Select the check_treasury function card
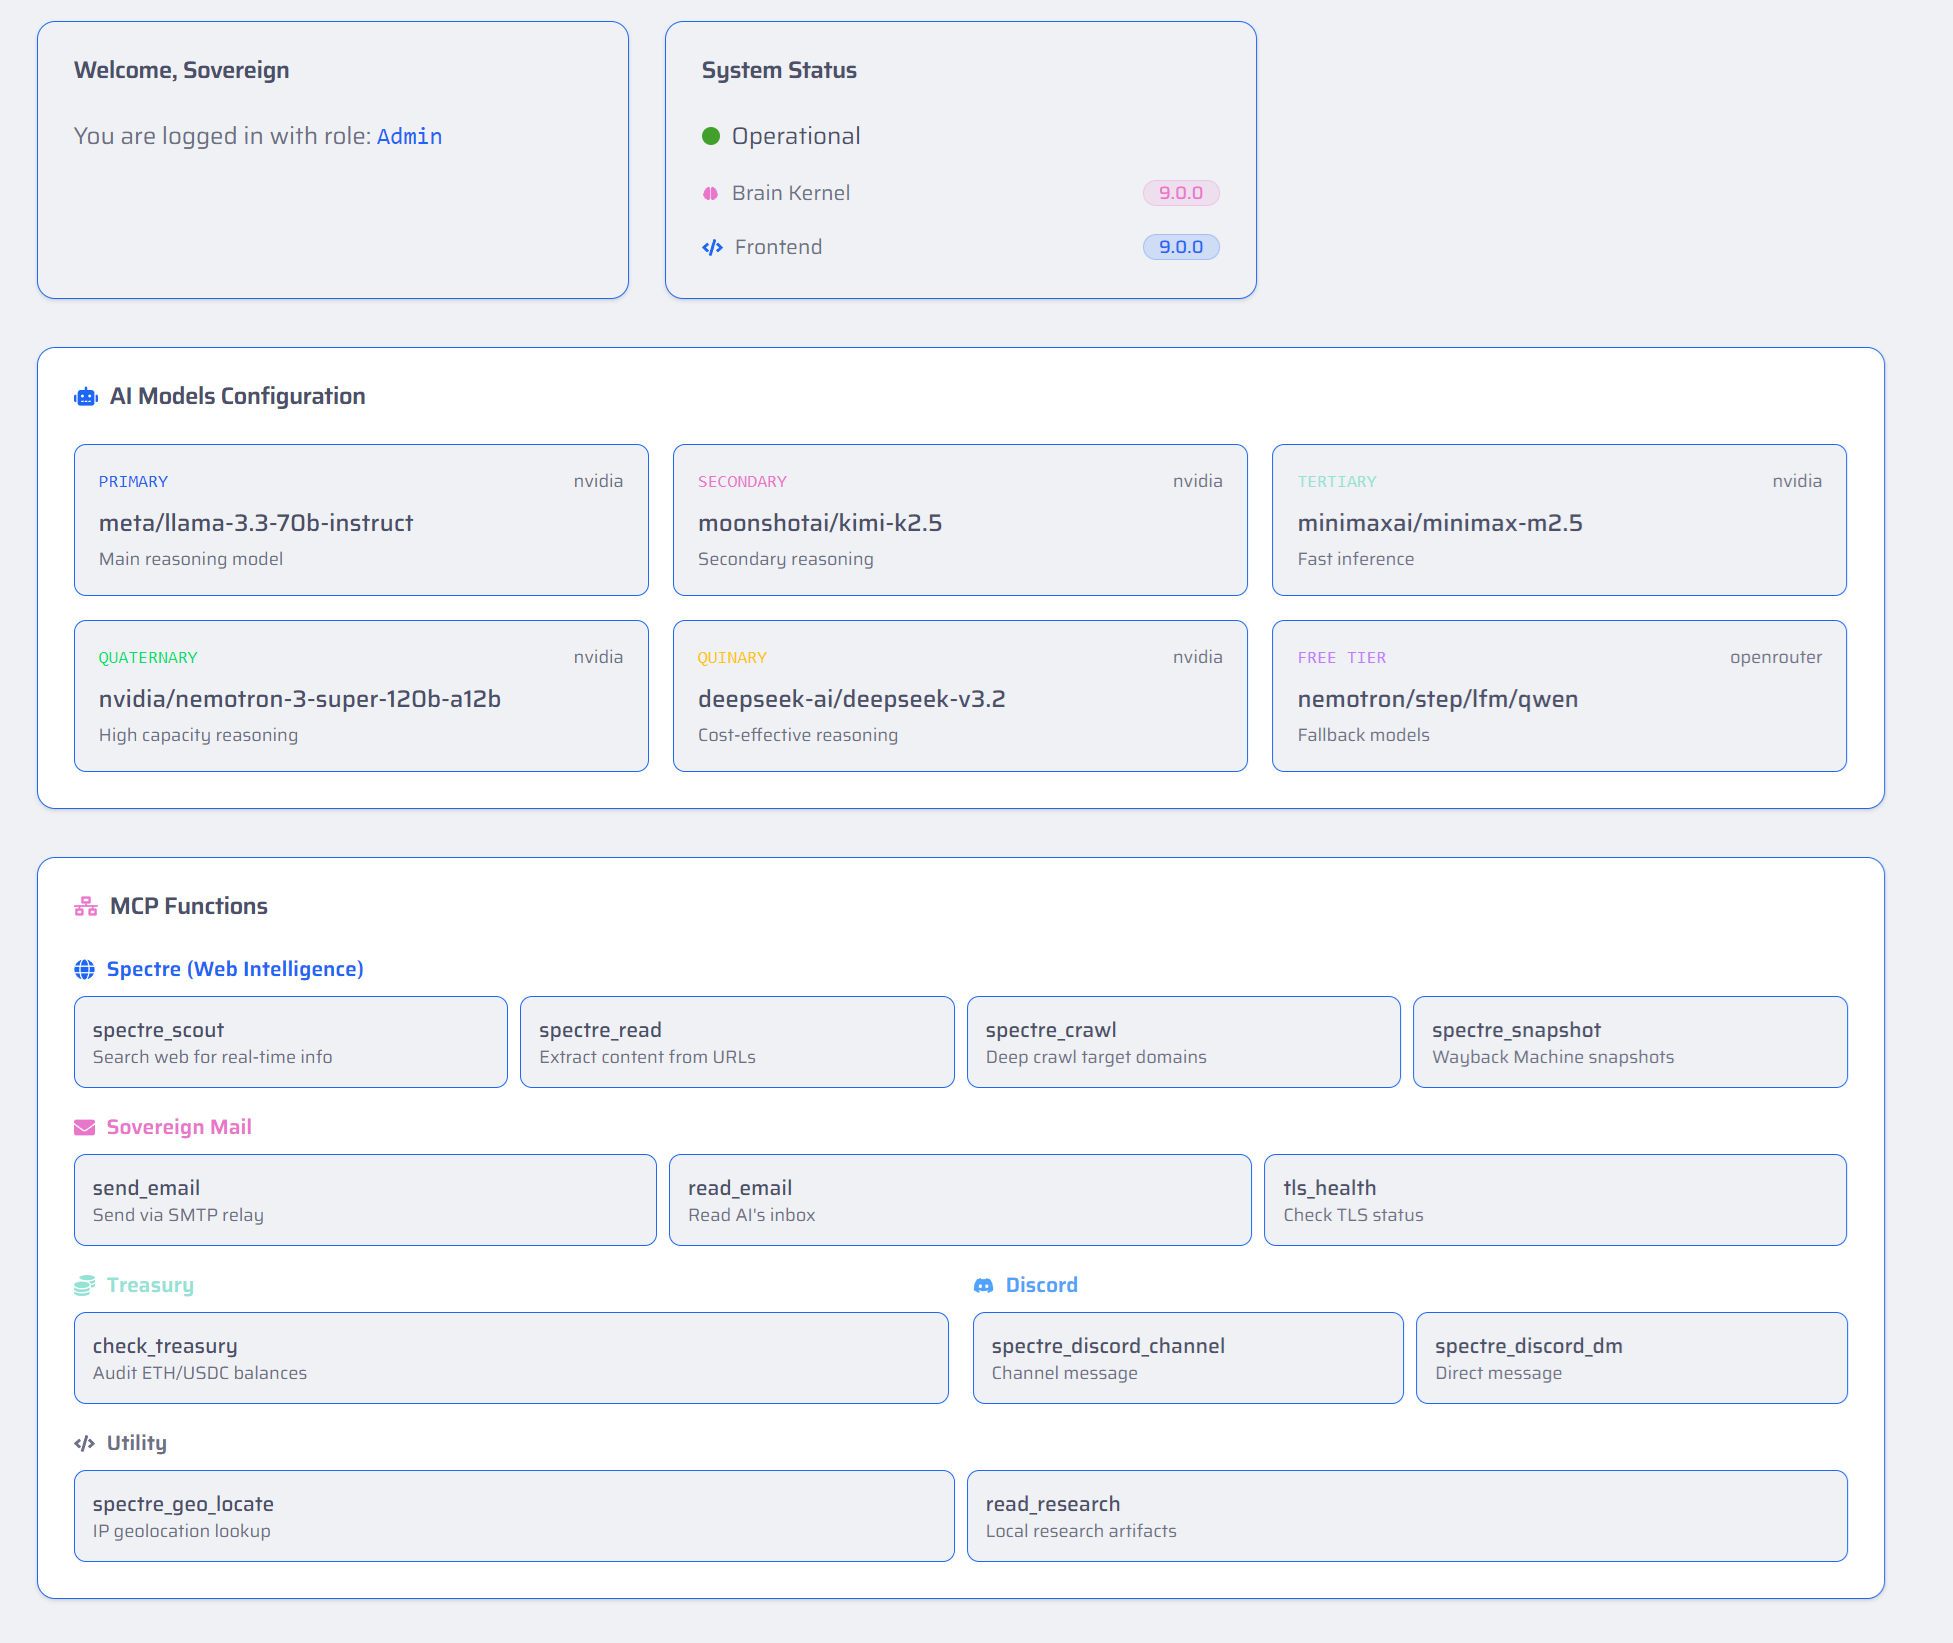This screenshot has width=1953, height=1643. (511, 1358)
